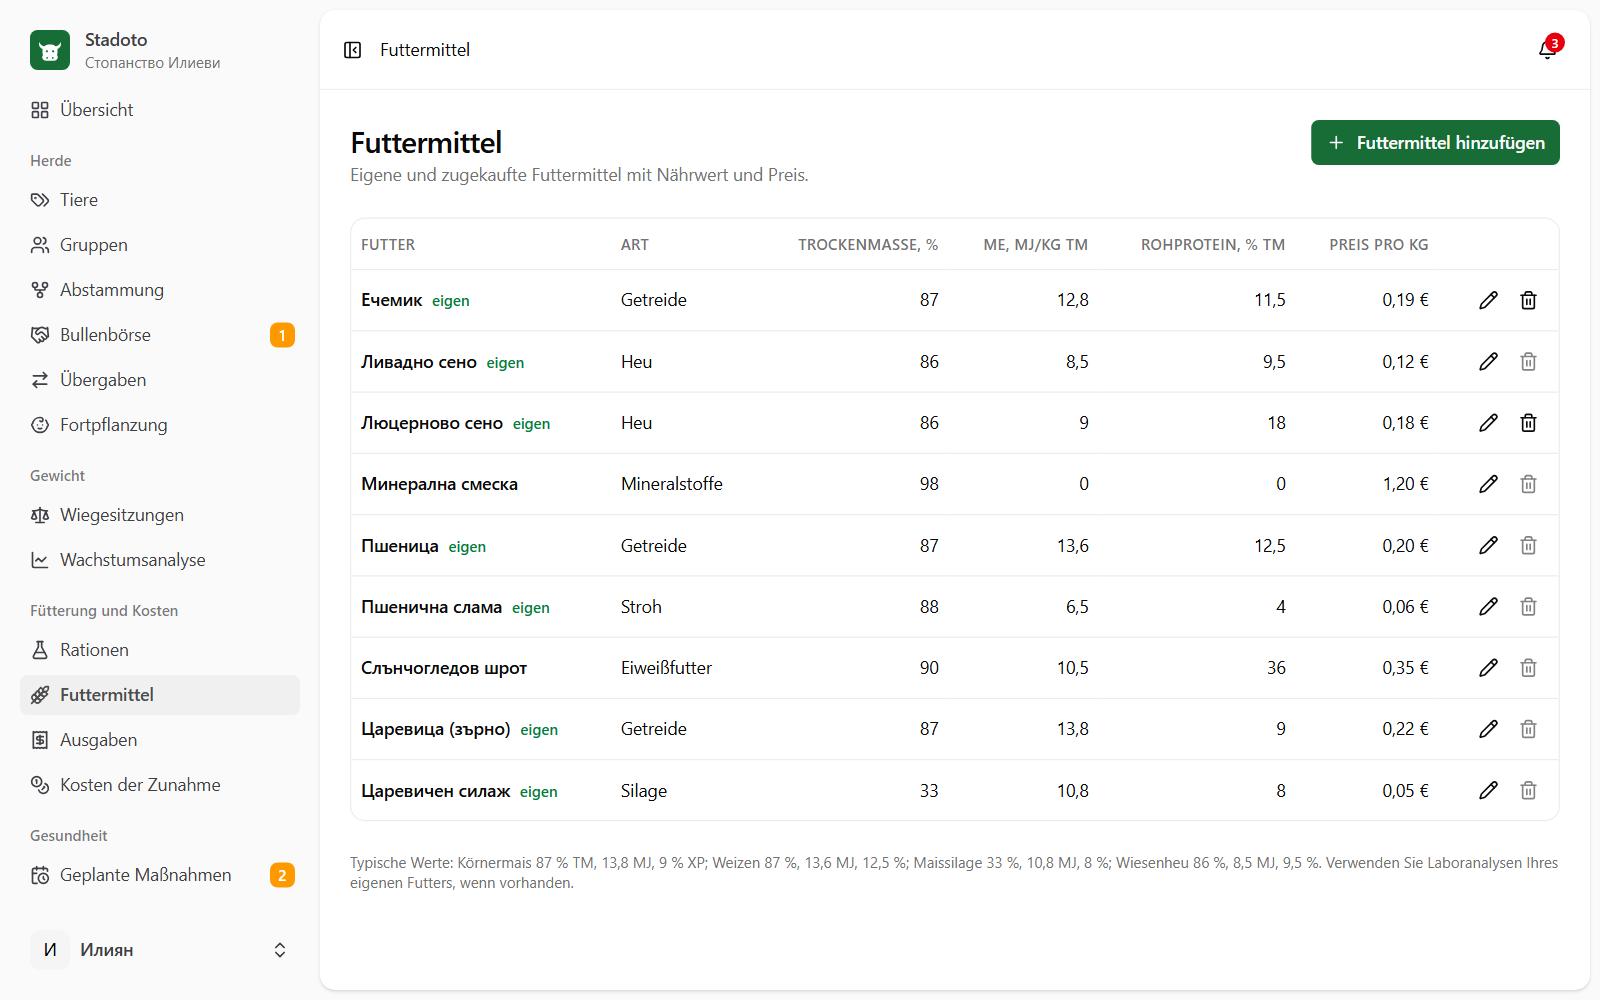
Task: Delete Ечемик feed with trash icon
Action: click(x=1528, y=300)
